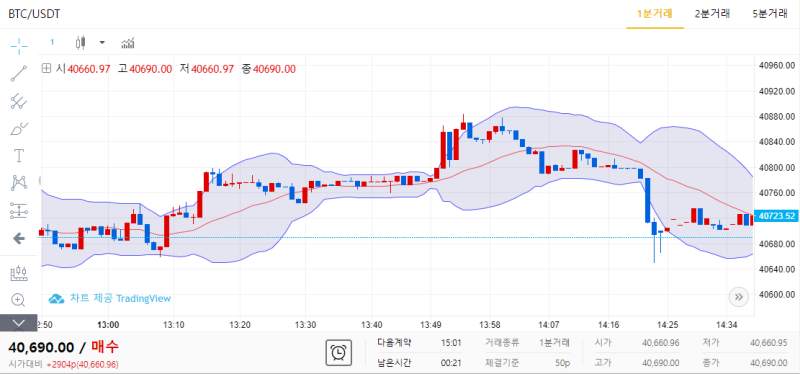The height and width of the screenshot is (374, 800).
Task: Jump to latest bar with double-arrow button
Action: pos(738,296)
